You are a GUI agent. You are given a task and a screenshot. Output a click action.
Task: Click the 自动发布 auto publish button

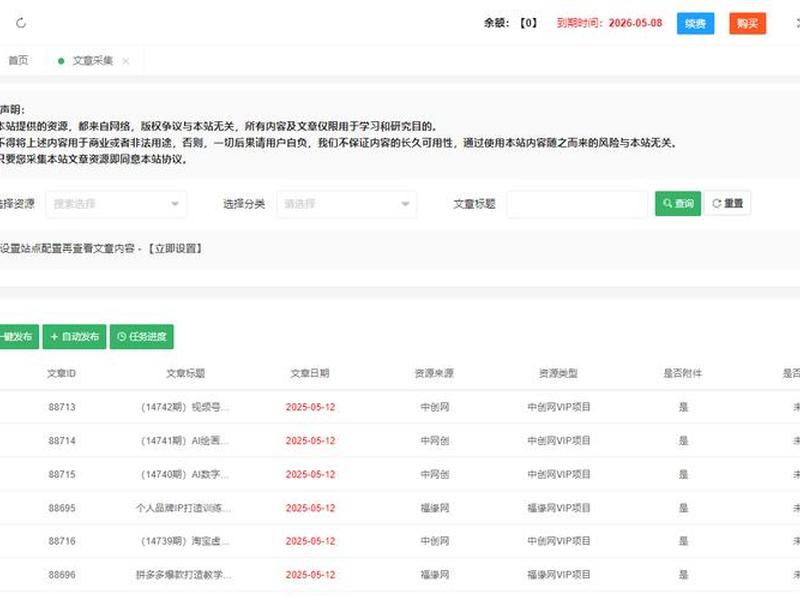click(x=74, y=337)
